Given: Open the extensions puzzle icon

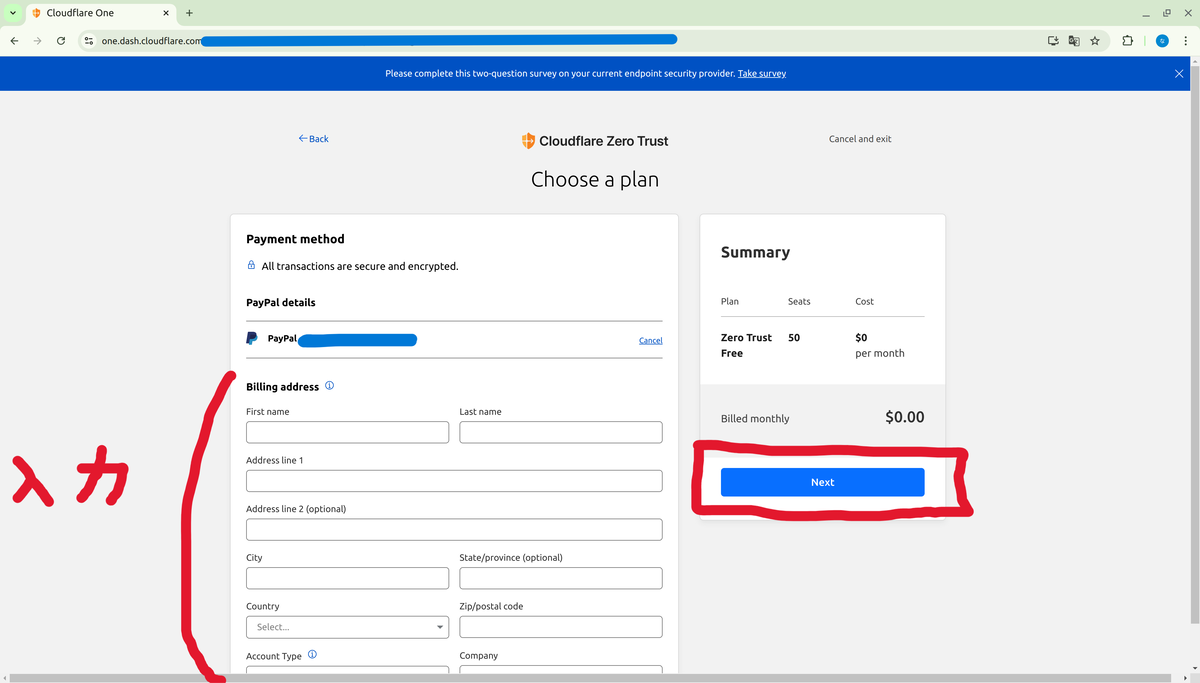Looking at the screenshot, I should pos(1128,41).
